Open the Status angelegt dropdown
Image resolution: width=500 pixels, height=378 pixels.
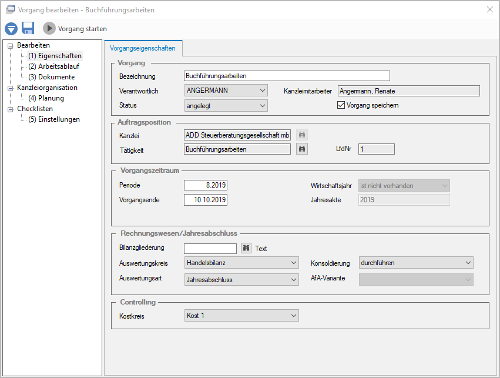coord(226,106)
